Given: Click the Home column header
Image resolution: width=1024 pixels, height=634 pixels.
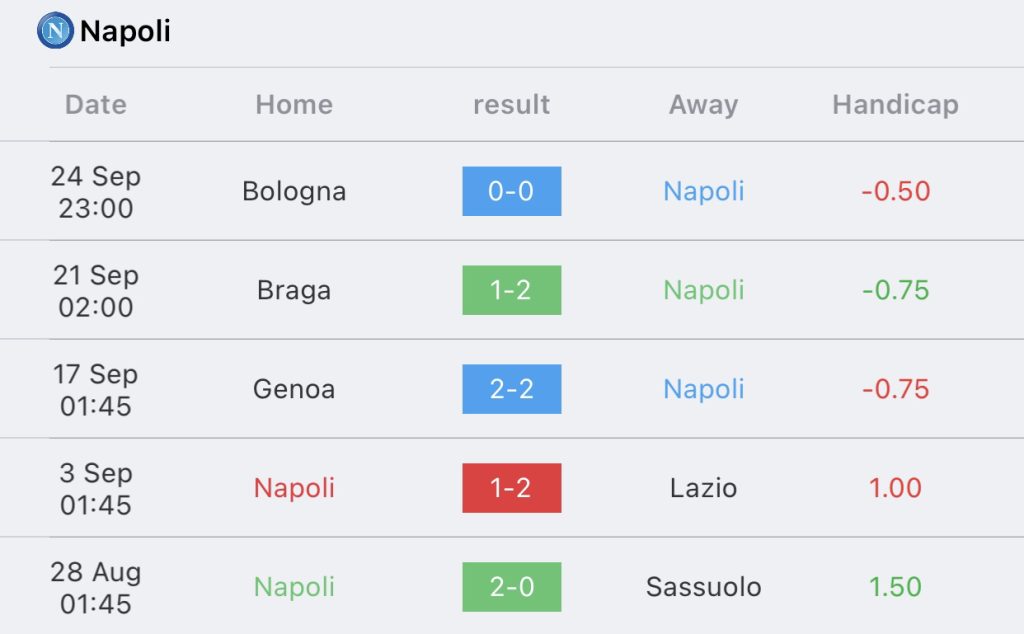Looking at the screenshot, I should 294,104.
